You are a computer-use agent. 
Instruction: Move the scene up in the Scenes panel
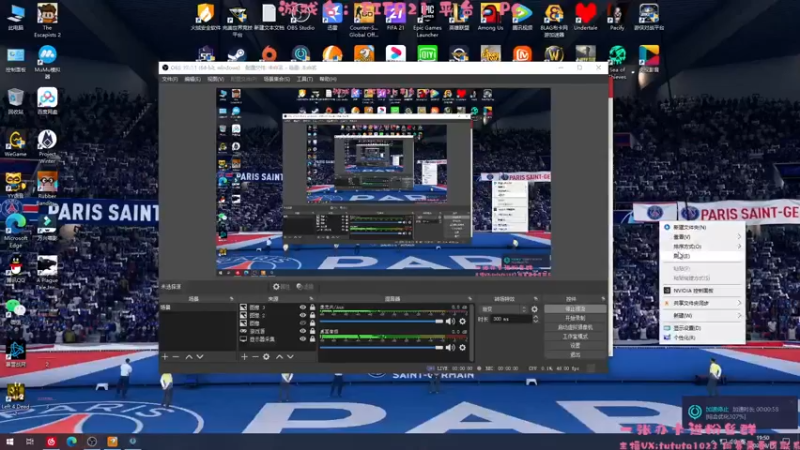pyautogui.click(x=189, y=357)
